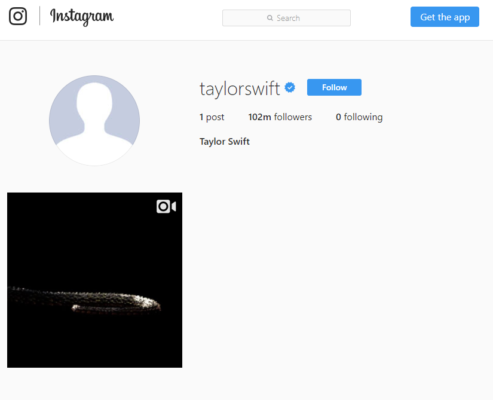Focus the Search input field
Image resolution: width=493 pixels, height=400 pixels.
[x=286, y=18]
